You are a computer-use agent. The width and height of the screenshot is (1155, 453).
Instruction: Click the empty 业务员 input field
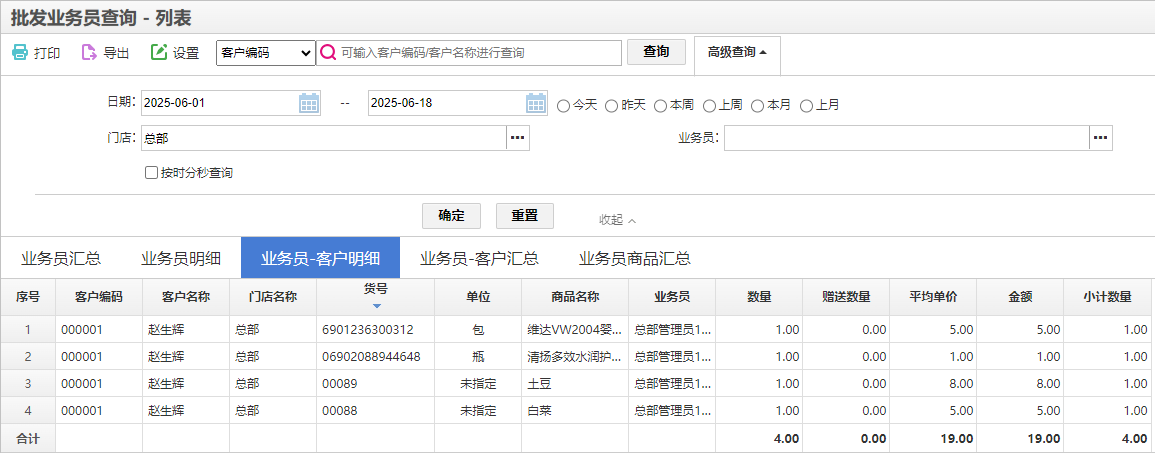coord(907,138)
